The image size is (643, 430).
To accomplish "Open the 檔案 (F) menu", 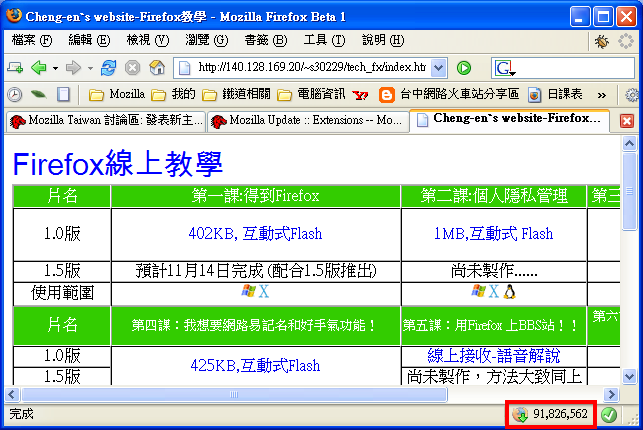I will [32, 40].
